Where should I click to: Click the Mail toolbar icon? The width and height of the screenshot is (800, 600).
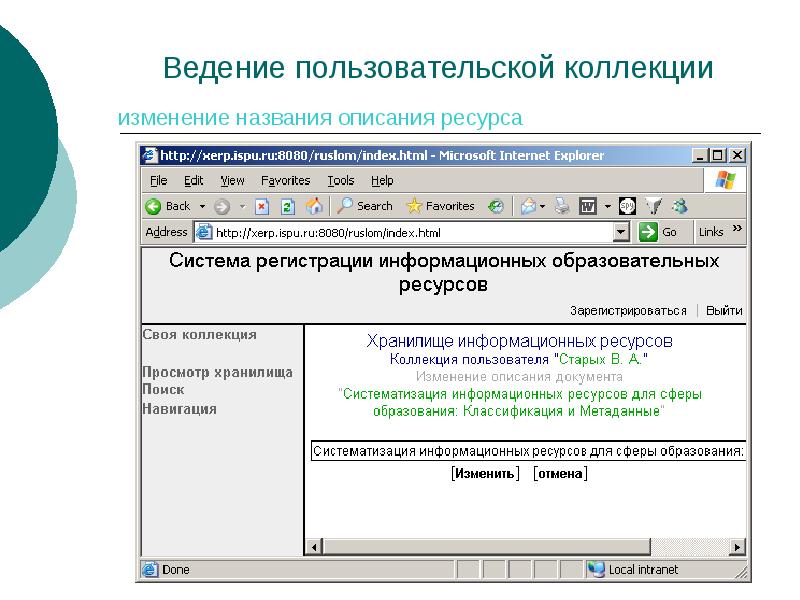[528, 206]
